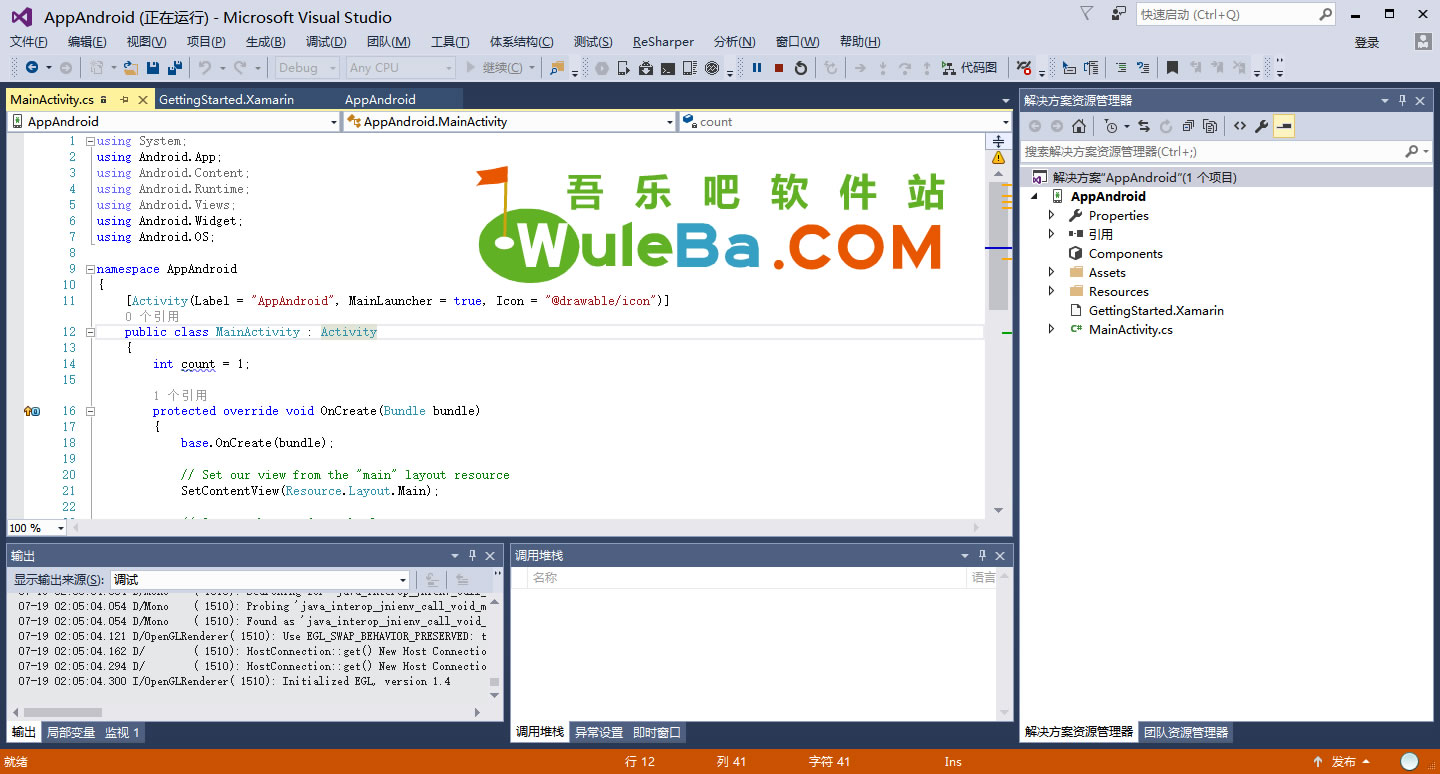Image resolution: width=1440 pixels, height=774 pixels.
Task: Open the 工具(T) menu
Action: click(450, 41)
